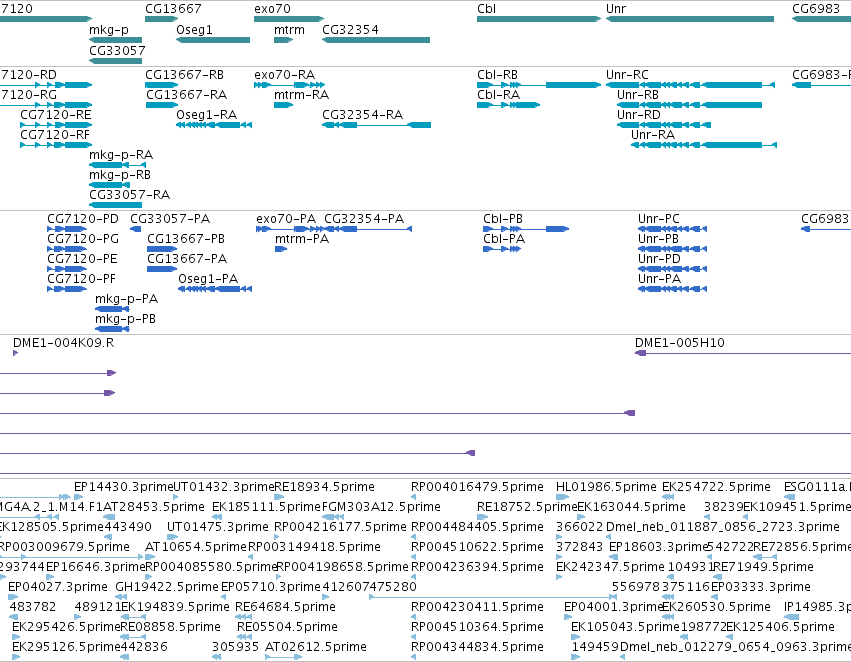Viewport: 851px width, 662px height.
Task: Open transcript label CG33057-RA
Action: [129, 195]
